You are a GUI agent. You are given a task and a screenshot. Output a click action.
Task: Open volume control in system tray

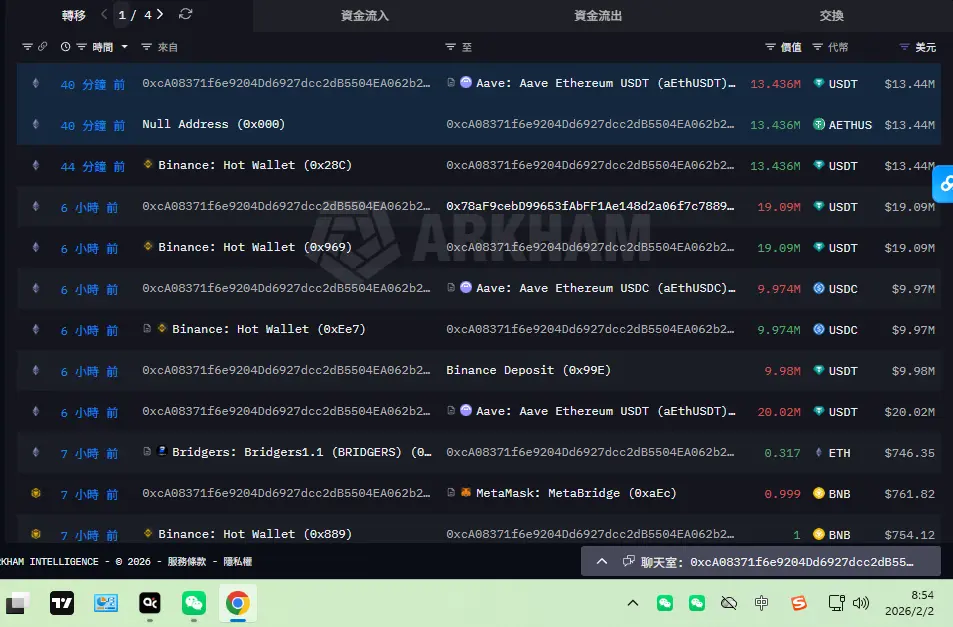click(861, 603)
